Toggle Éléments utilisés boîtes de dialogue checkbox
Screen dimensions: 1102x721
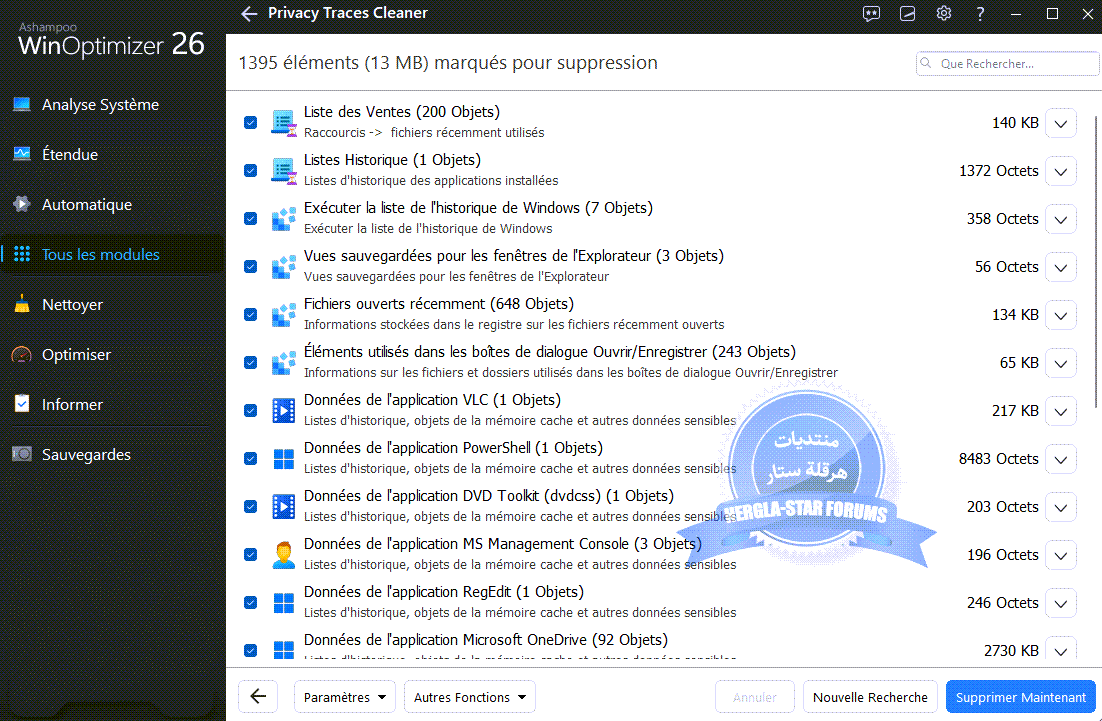(250, 363)
